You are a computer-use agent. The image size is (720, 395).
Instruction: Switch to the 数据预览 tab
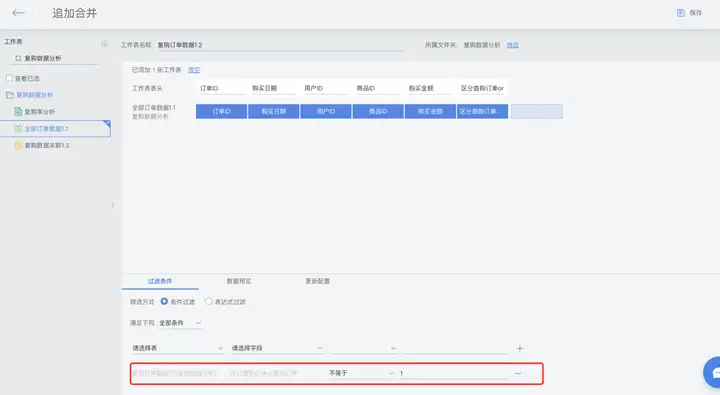pyautogui.click(x=239, y=281)
